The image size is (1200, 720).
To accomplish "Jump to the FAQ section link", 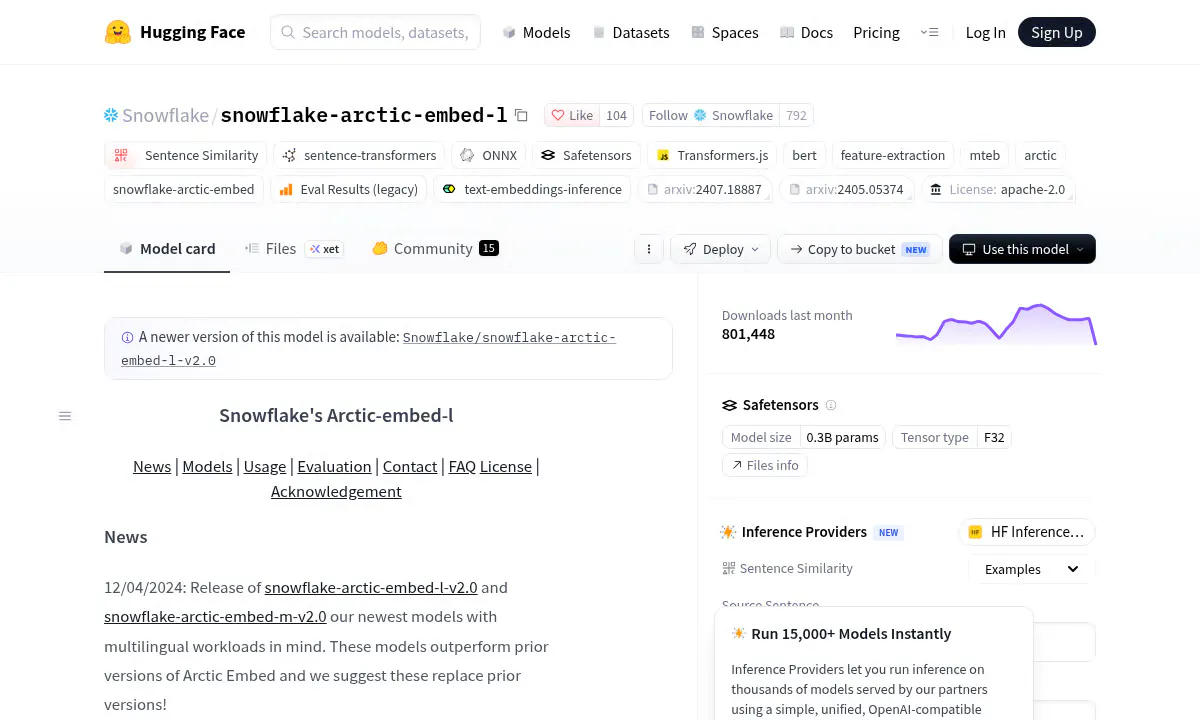I will [462, 466].
